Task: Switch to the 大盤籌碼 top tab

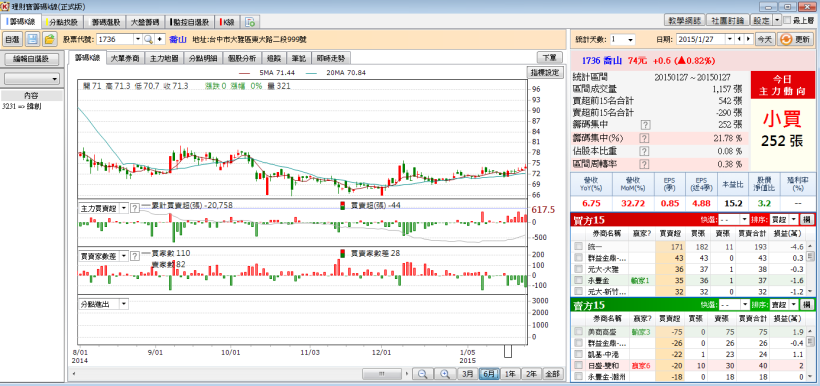Action: [x=145, y=22]
